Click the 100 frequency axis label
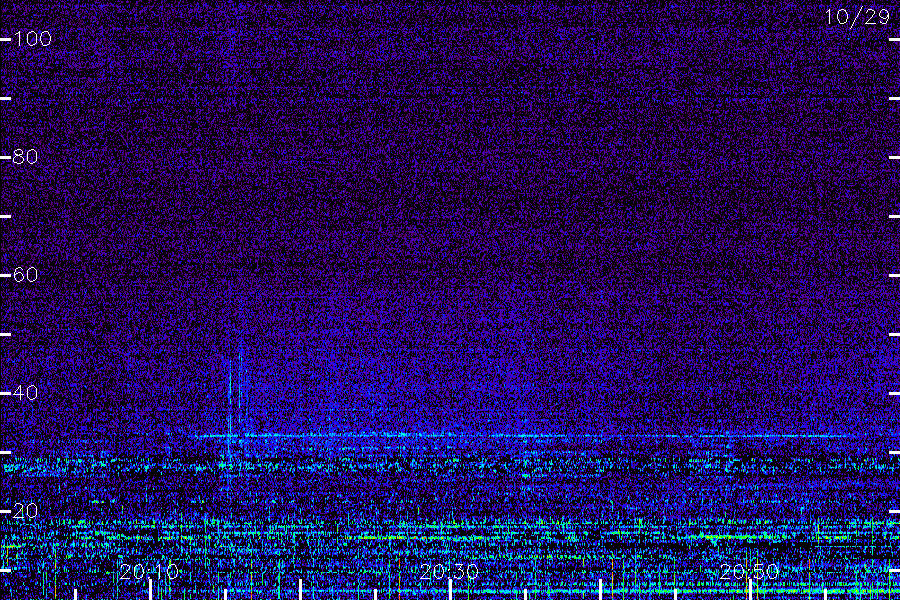900x600 pixels. [33, 39]
